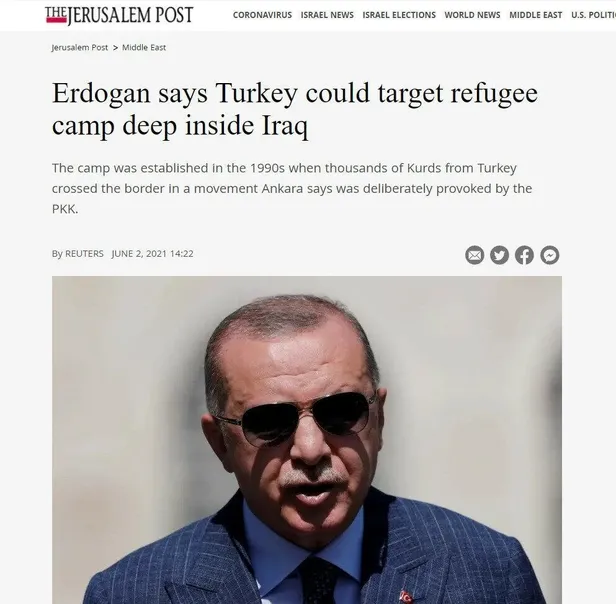Send the article through Messenger icon
Viewport: 616px width, 604px height.
click(x=550, y=255)
